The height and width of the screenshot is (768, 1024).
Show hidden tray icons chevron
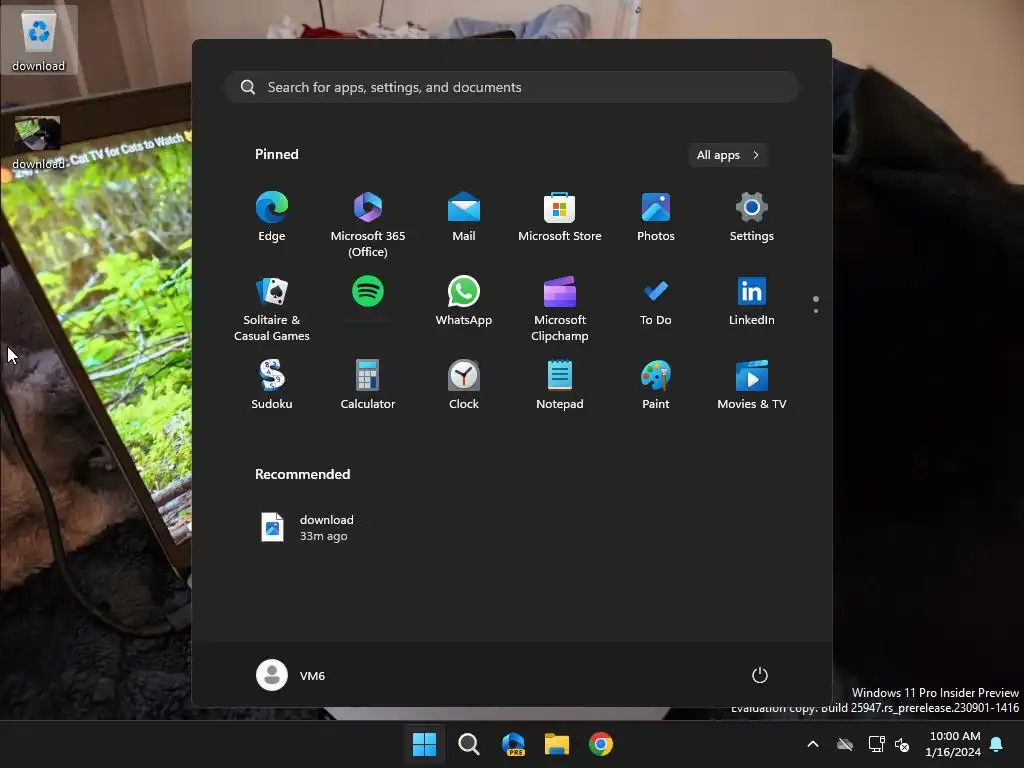813,744
